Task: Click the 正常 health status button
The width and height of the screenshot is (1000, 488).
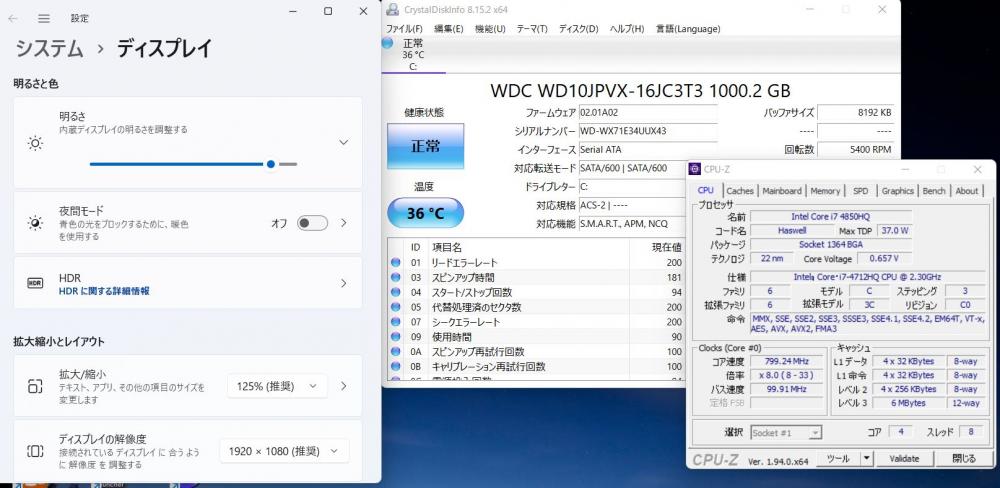Action: (x=425, y=146)
